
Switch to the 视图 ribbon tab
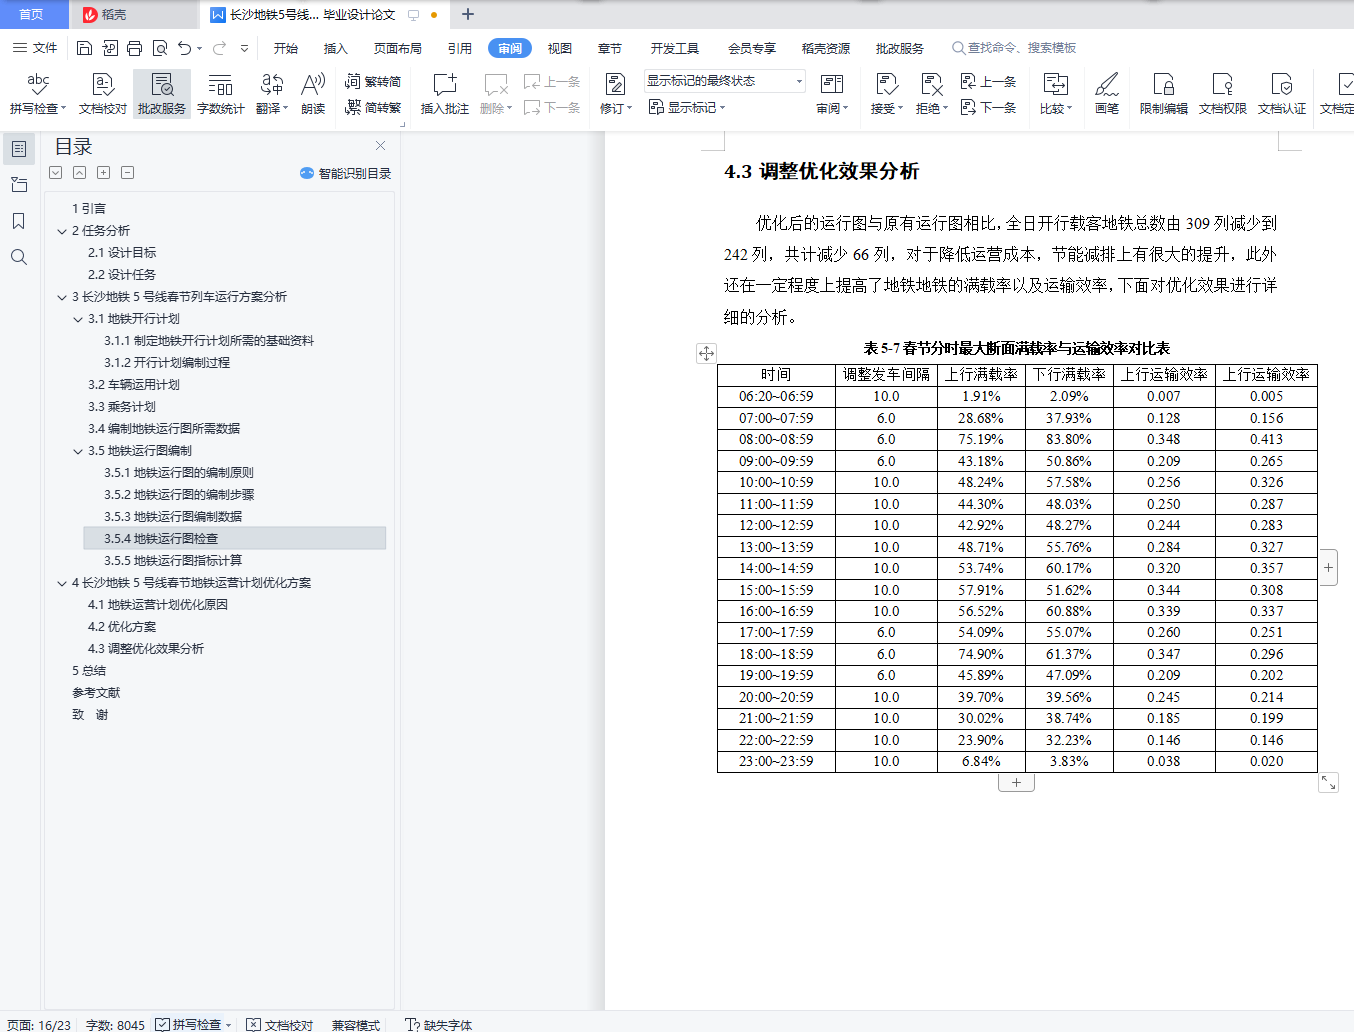(560, 48)
